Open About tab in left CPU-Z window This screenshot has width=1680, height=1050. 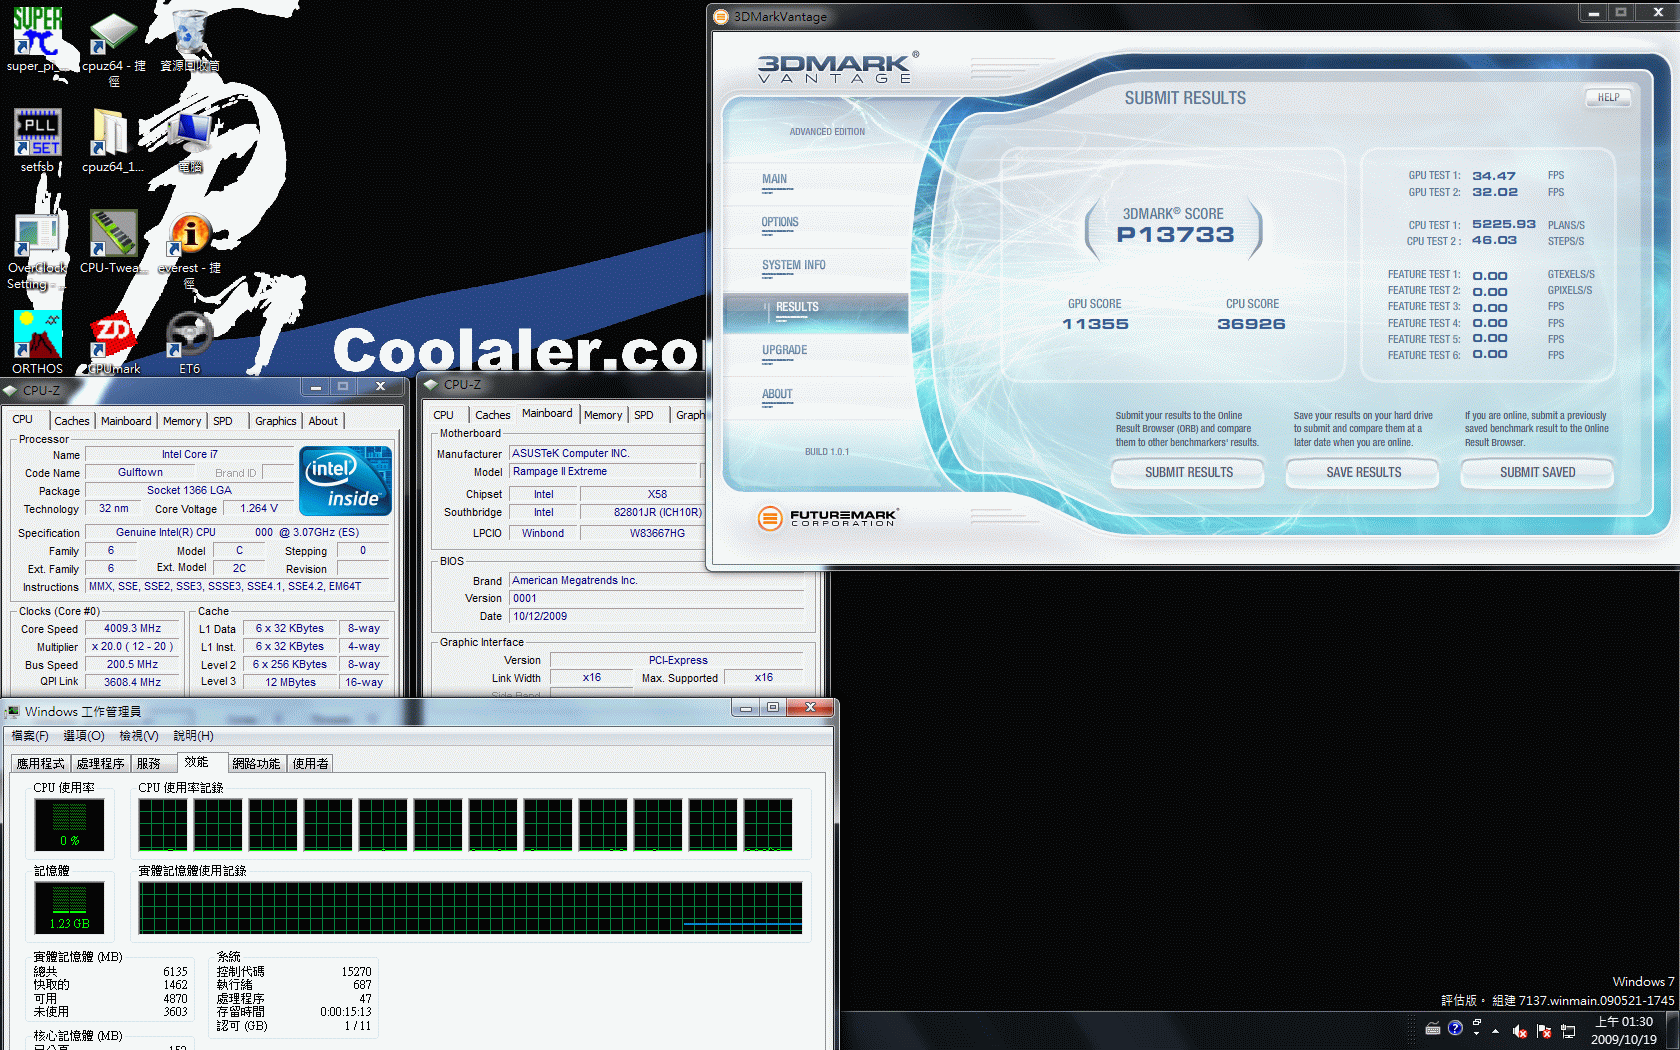pyautogui.click(x=323, y=422)
